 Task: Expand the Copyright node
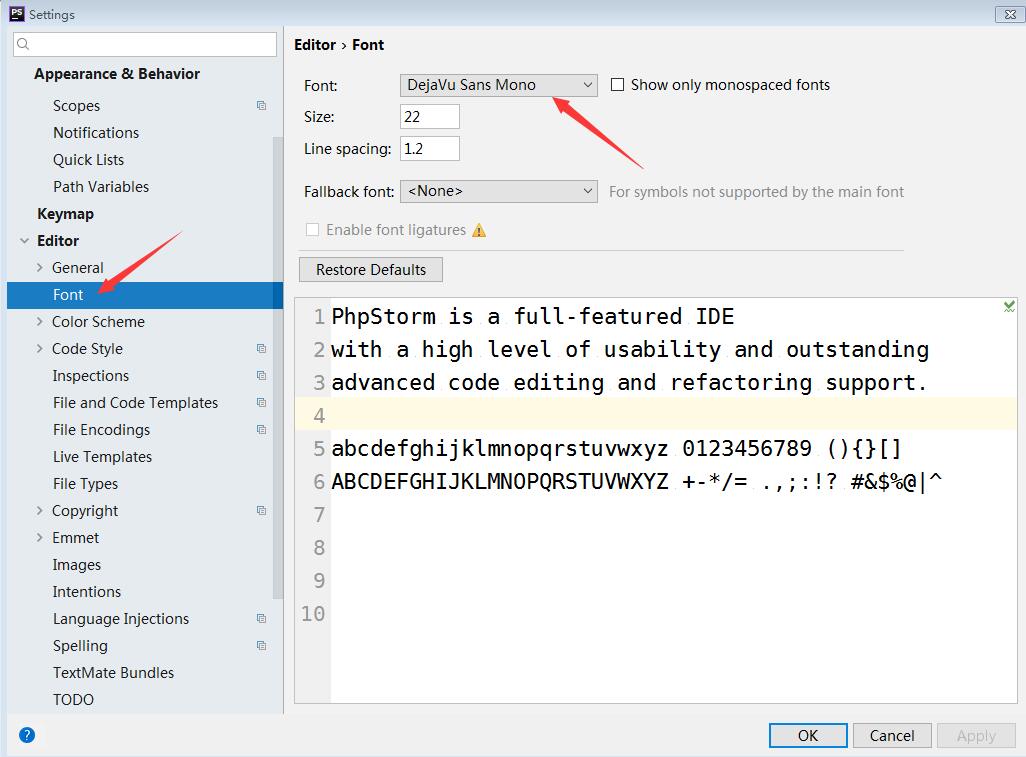[x=39, y=510]
